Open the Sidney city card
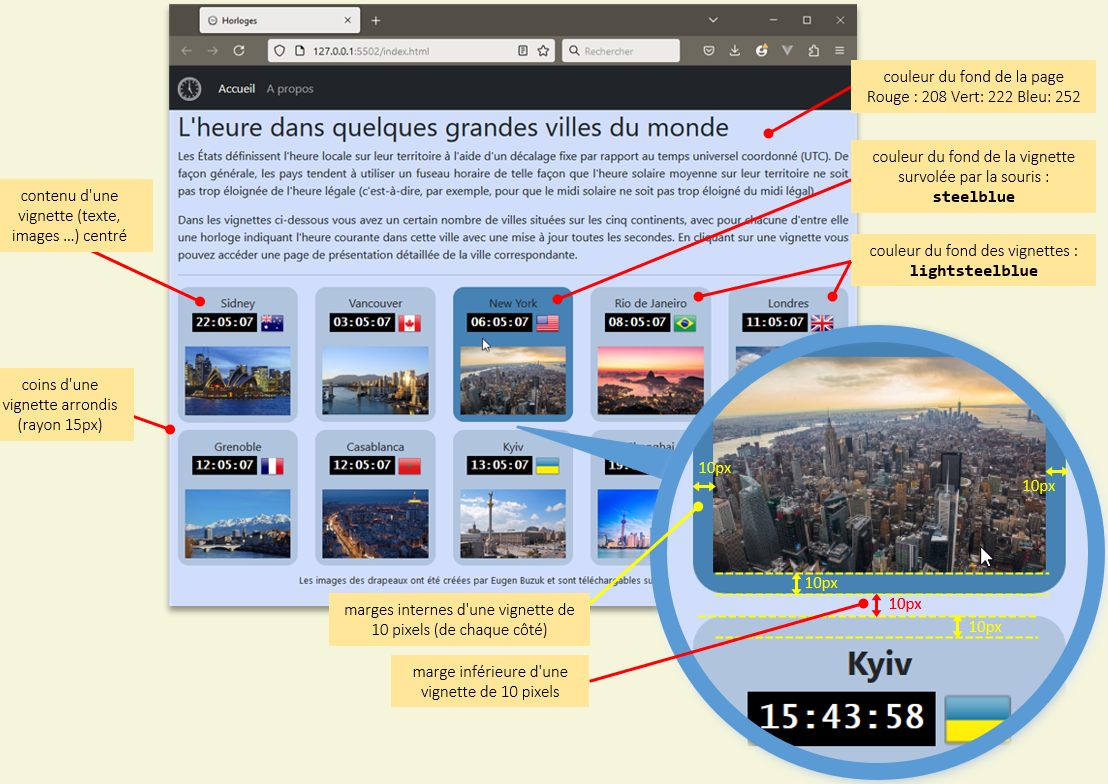 [x=238, y=354]
